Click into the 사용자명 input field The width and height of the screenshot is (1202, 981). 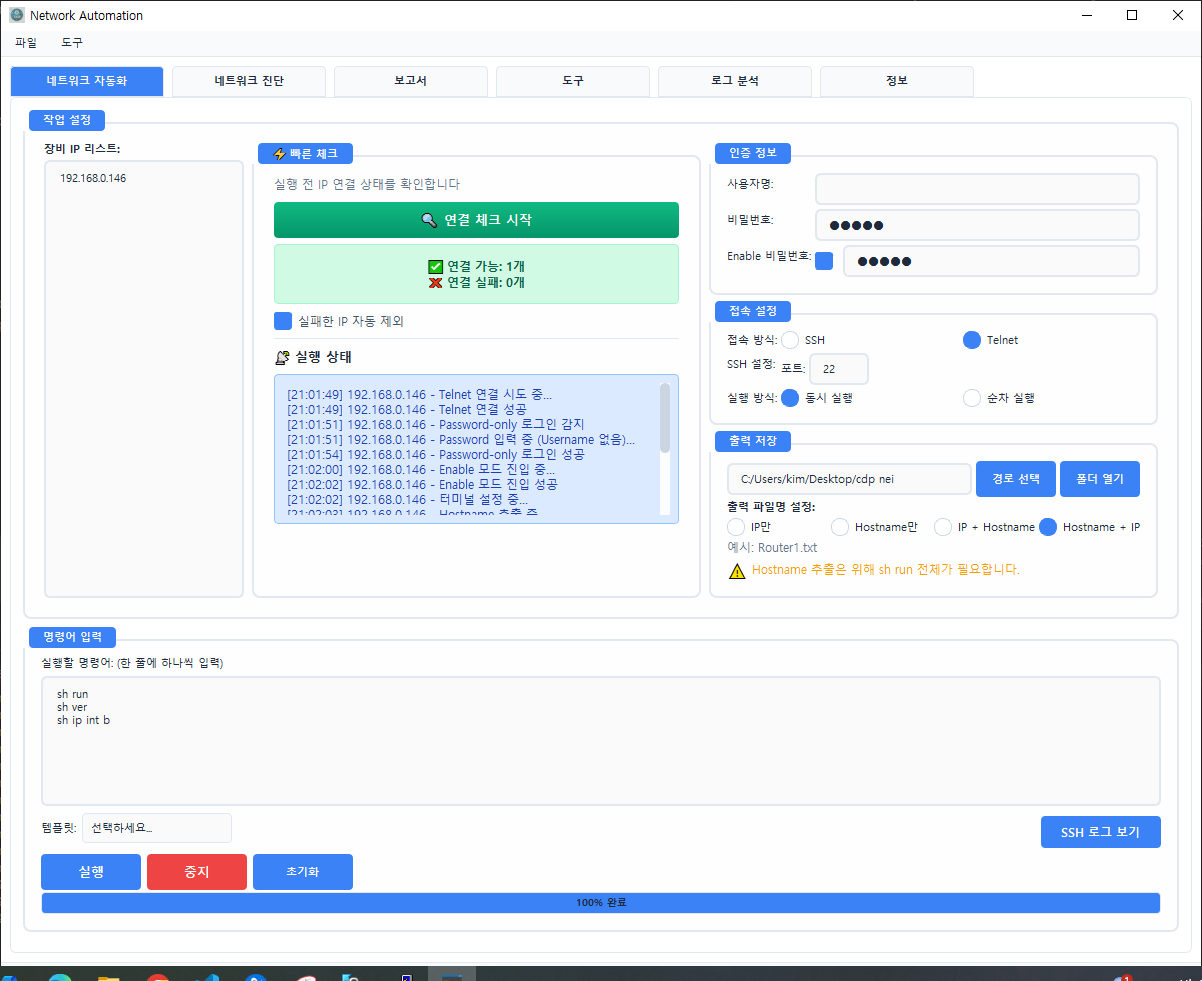pos(976,189)
